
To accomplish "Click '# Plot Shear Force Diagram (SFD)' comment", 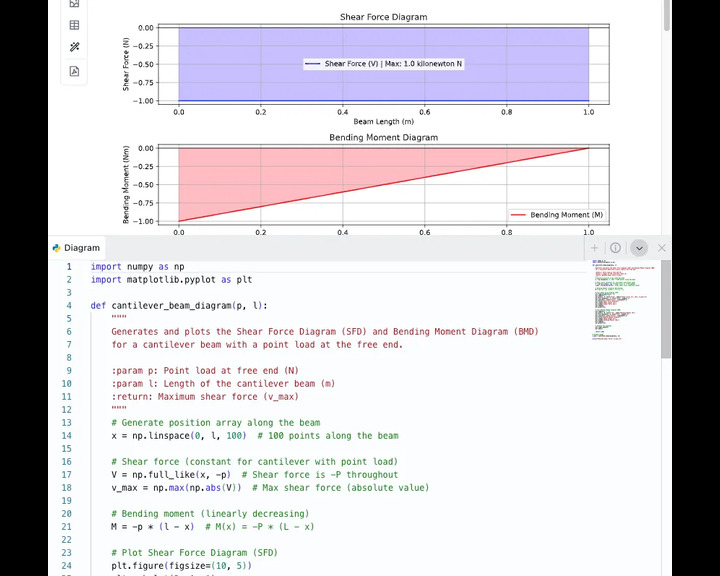I will pyautogui.click(x=195, y=553).
